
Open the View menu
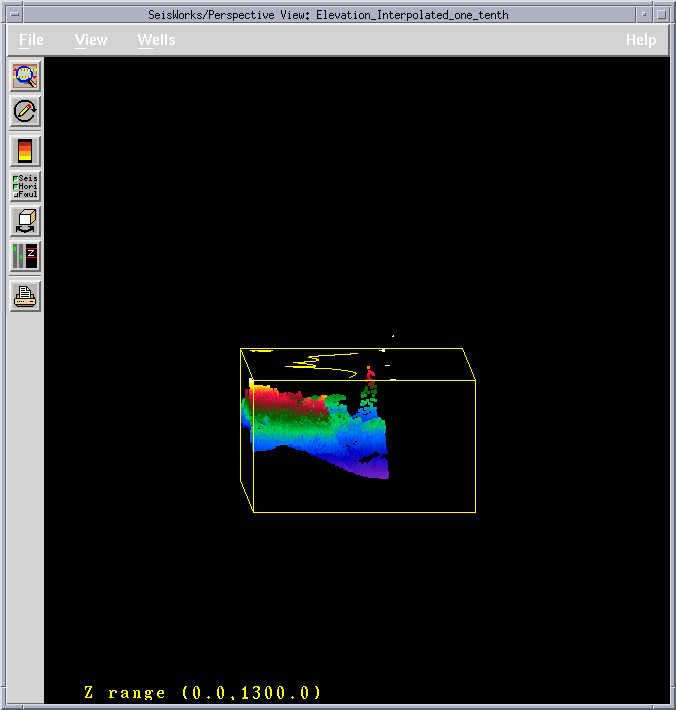click(91, 40)
